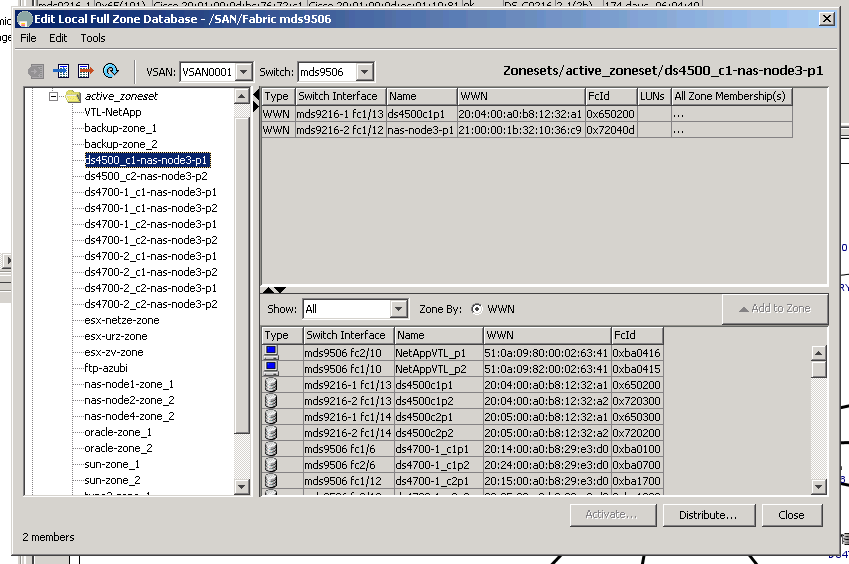Click the blue import zone toolbar icon
The width and height of the screenshot is (849, 564).
61,71
